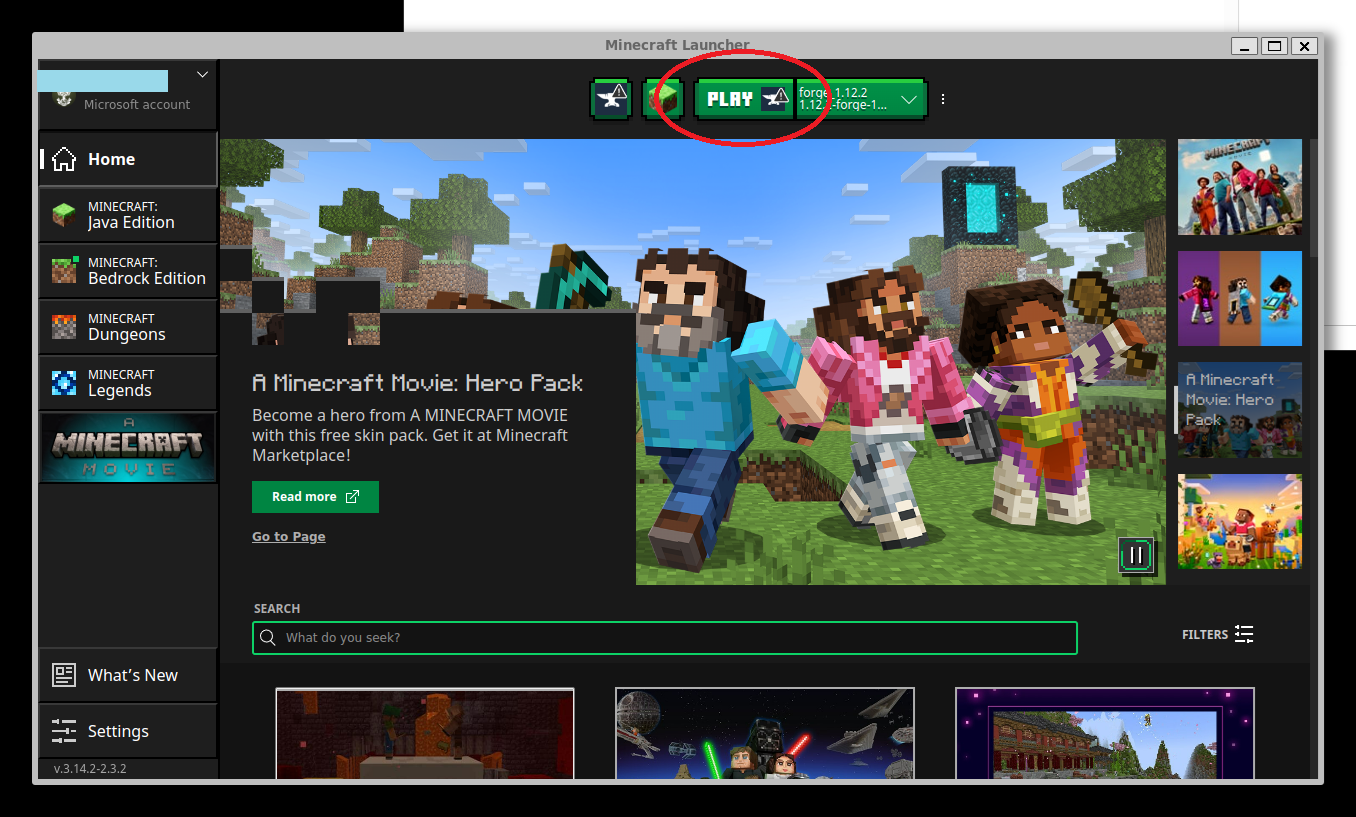
Task: Click the What's New newspaper icon
Action: [64, 675]
